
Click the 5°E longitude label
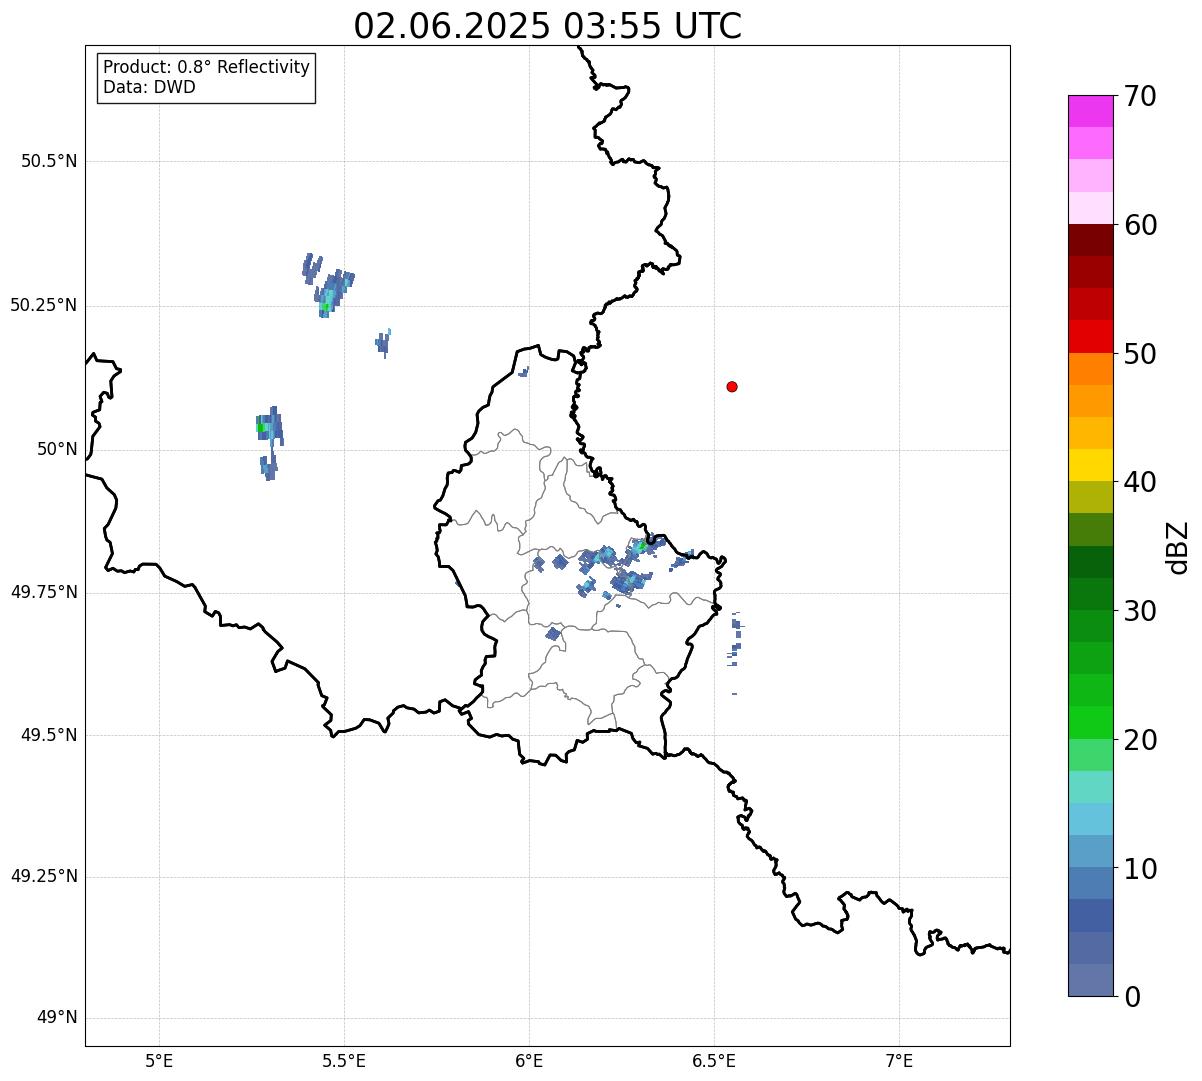point(159,1060)
